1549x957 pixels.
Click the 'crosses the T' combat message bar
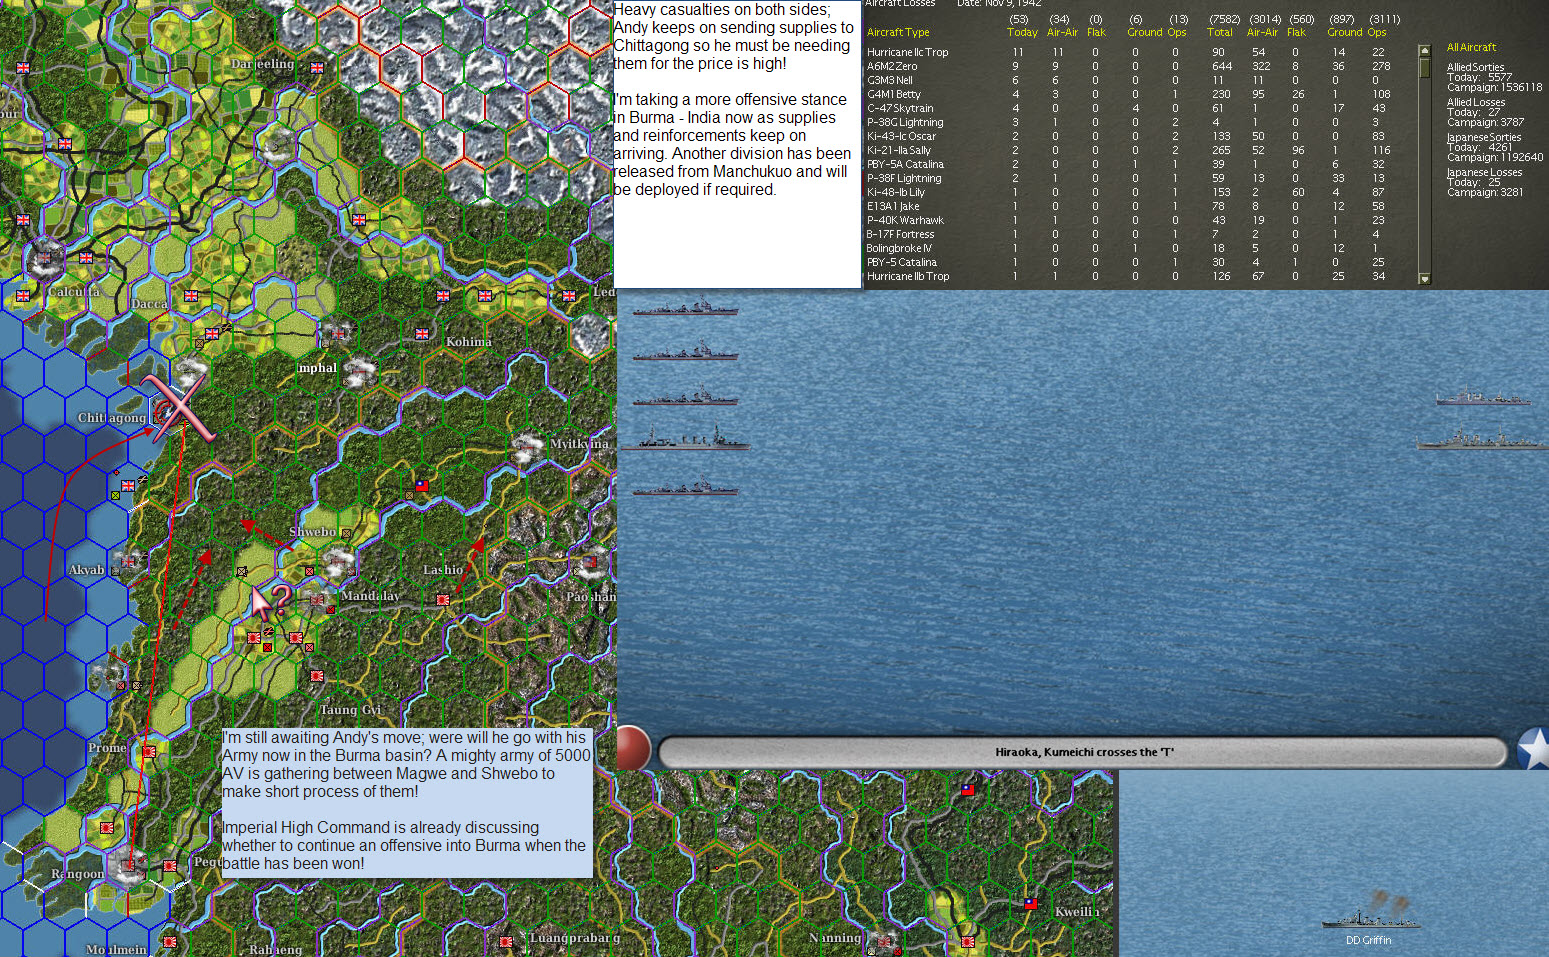pos(1083,752)
